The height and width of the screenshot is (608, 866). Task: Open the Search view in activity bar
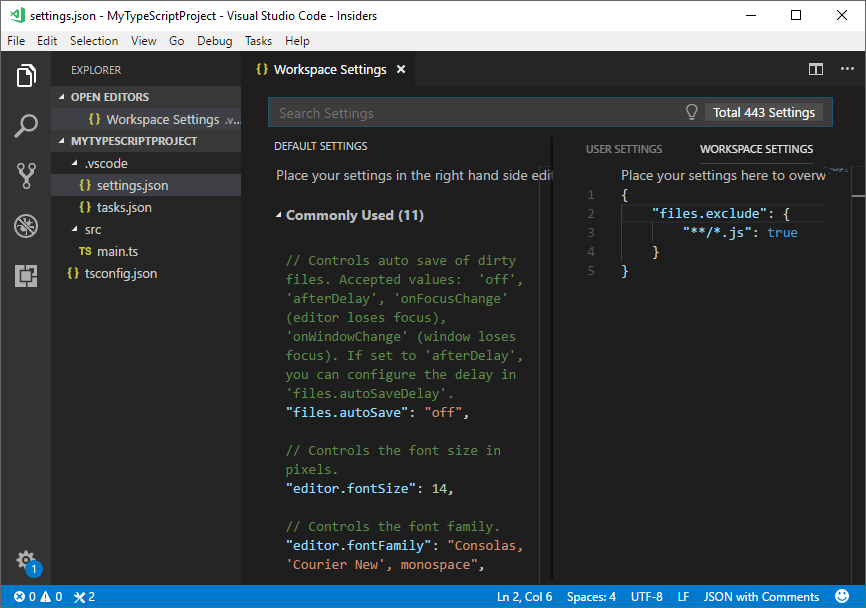(26, 126)
